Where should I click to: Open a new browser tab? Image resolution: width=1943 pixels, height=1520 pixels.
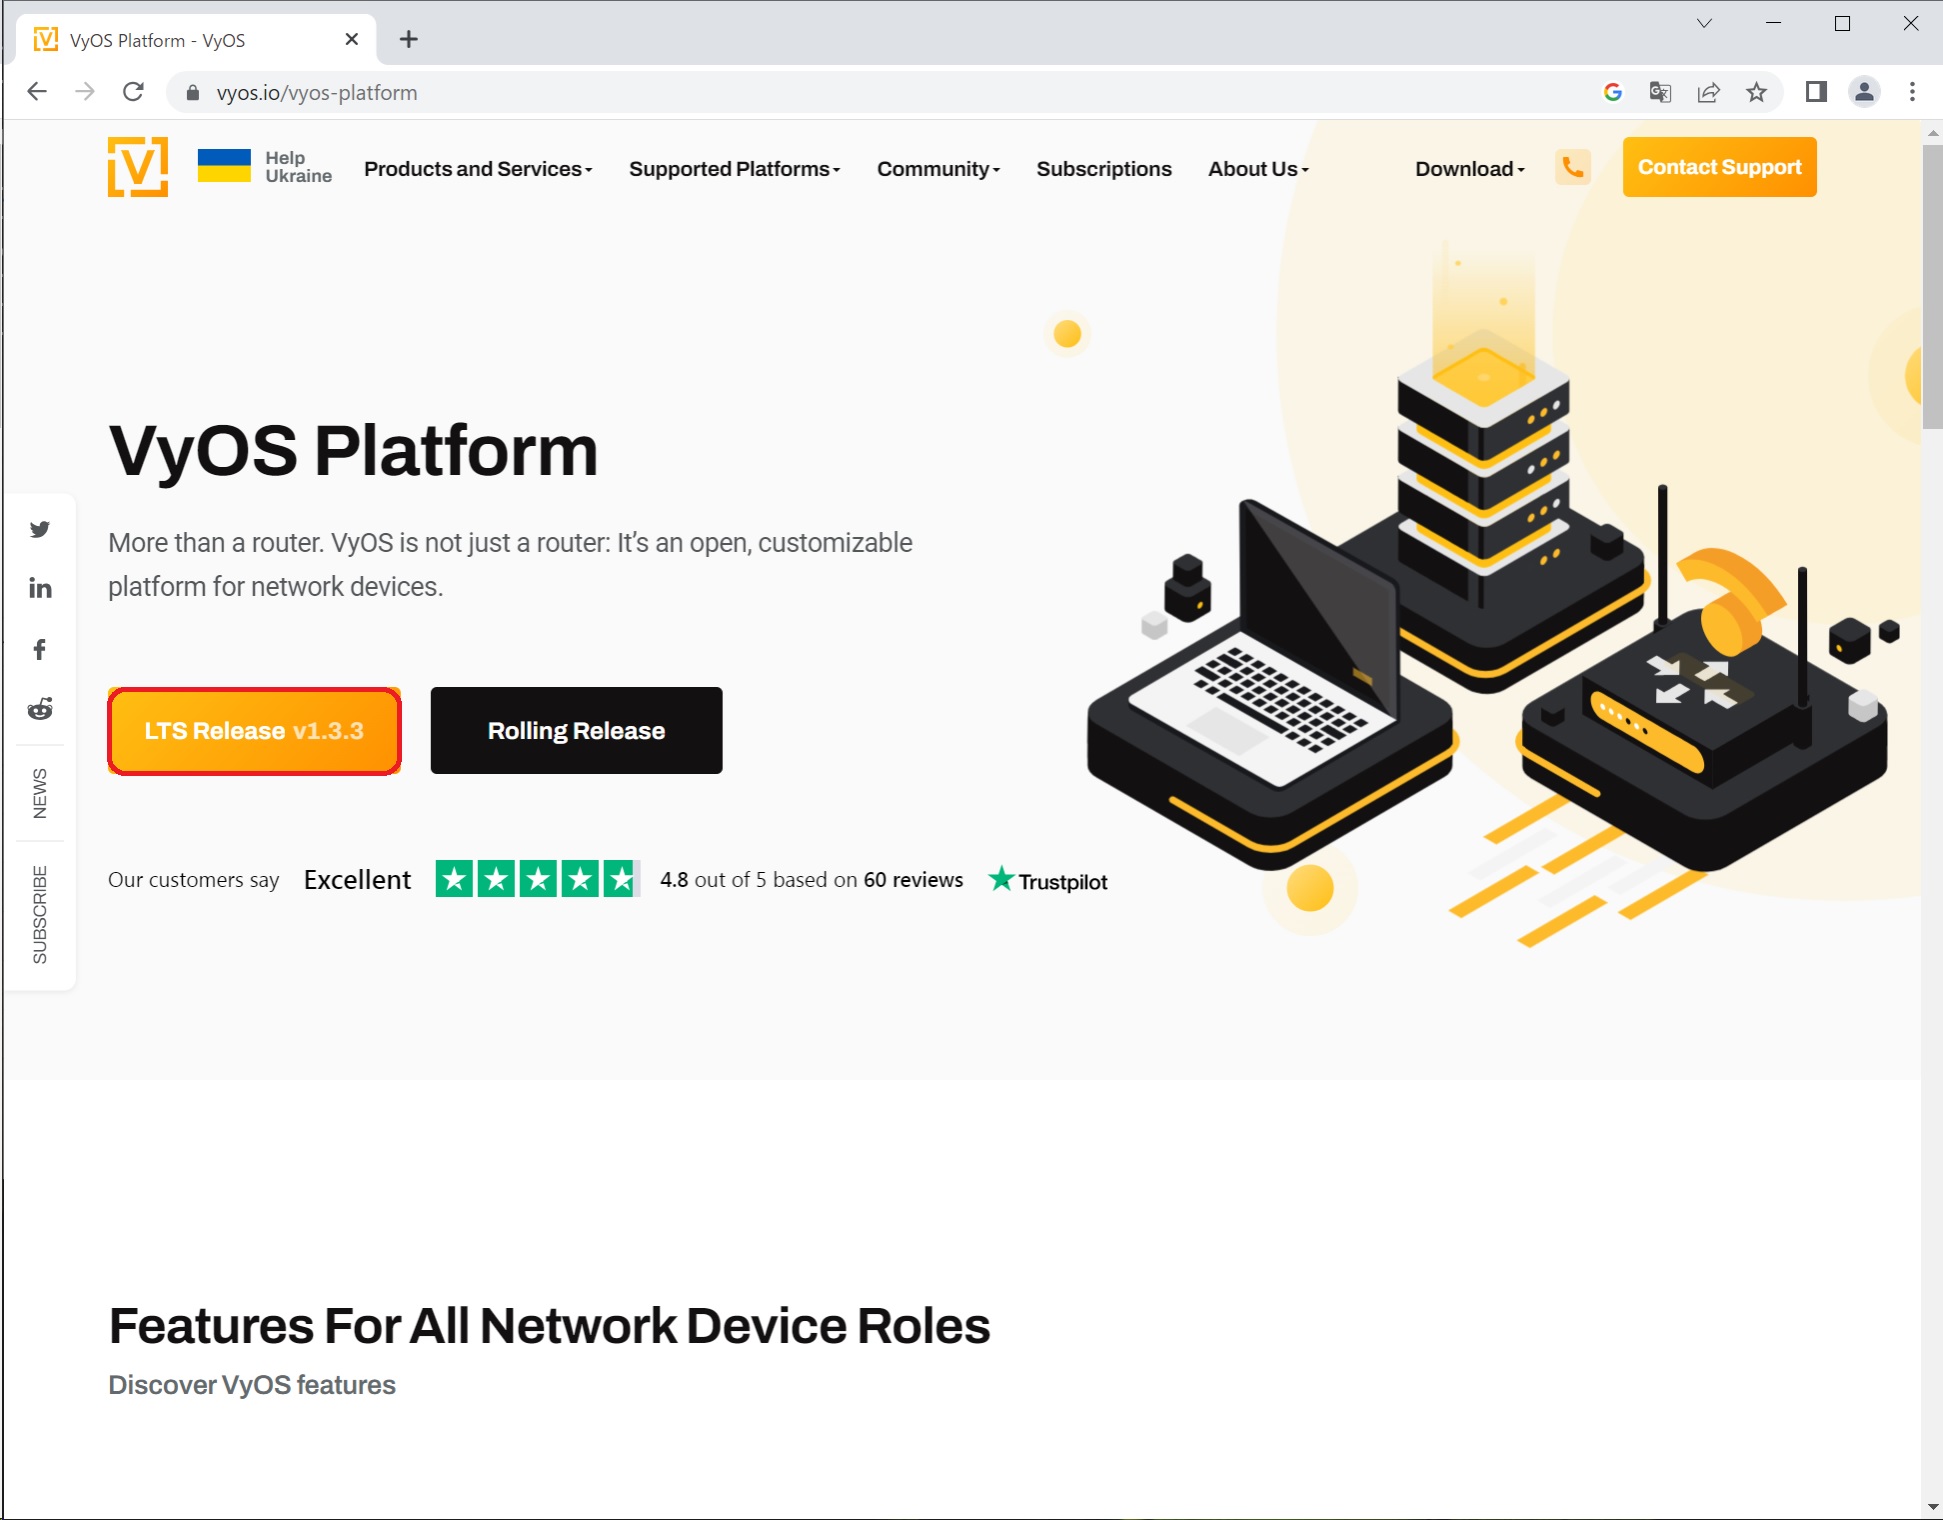[408, 40]
